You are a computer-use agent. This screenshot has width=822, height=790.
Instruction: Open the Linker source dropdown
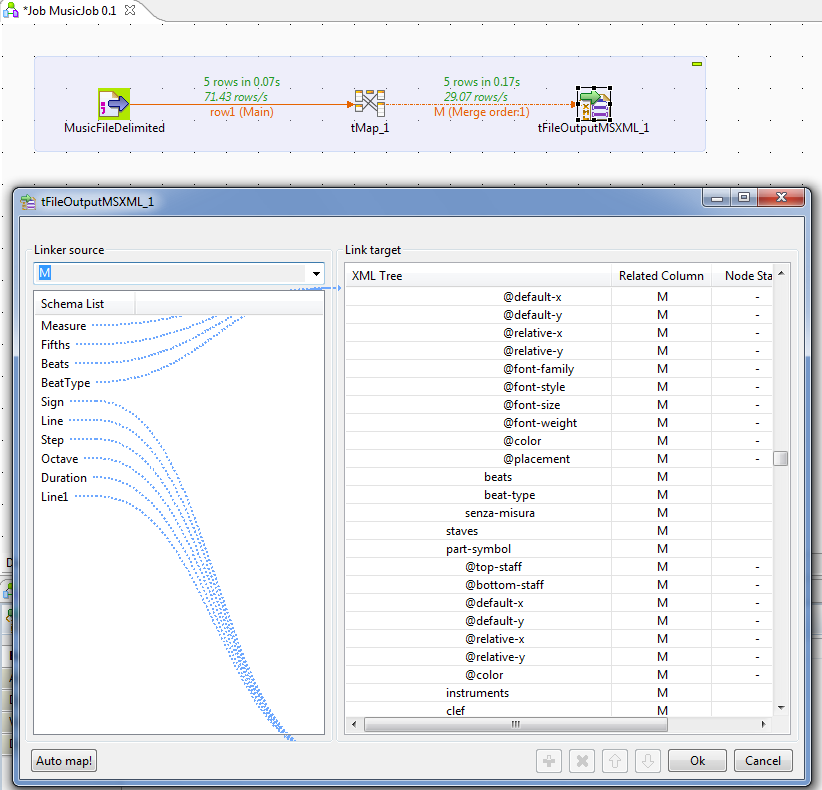coord(315,272)
